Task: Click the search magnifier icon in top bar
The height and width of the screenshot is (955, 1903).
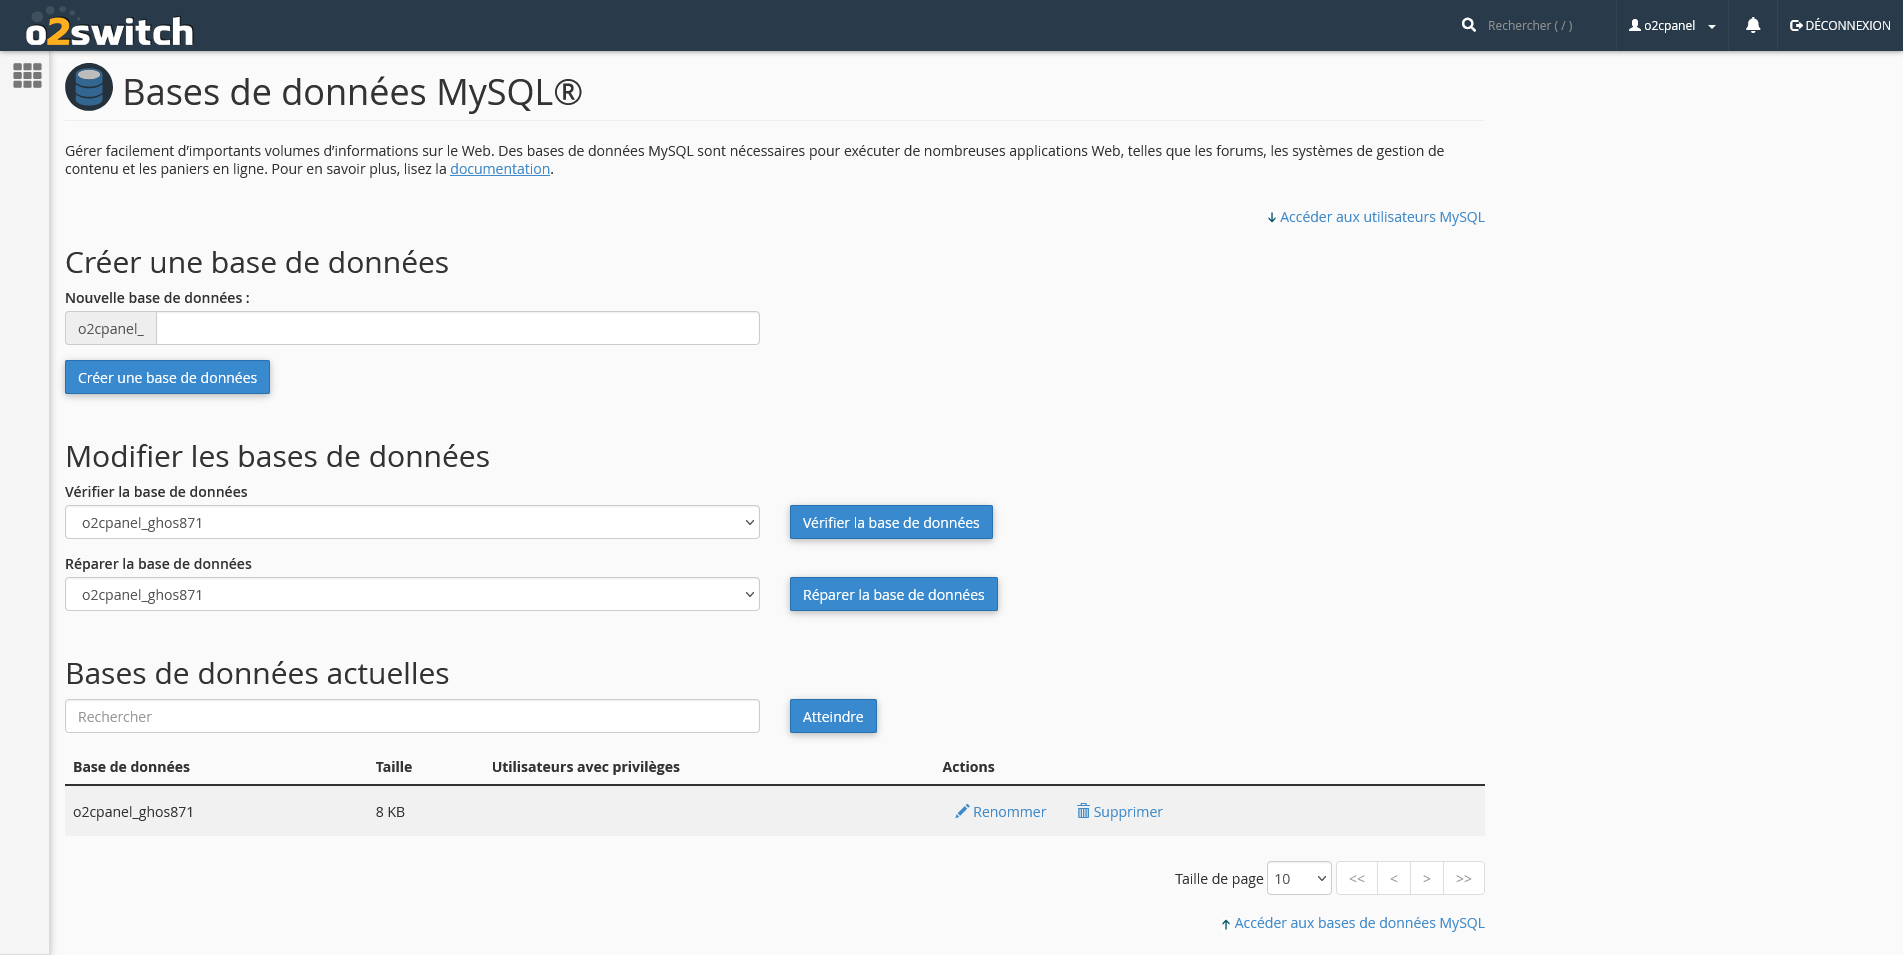Action: click(x=1468, y=25)
